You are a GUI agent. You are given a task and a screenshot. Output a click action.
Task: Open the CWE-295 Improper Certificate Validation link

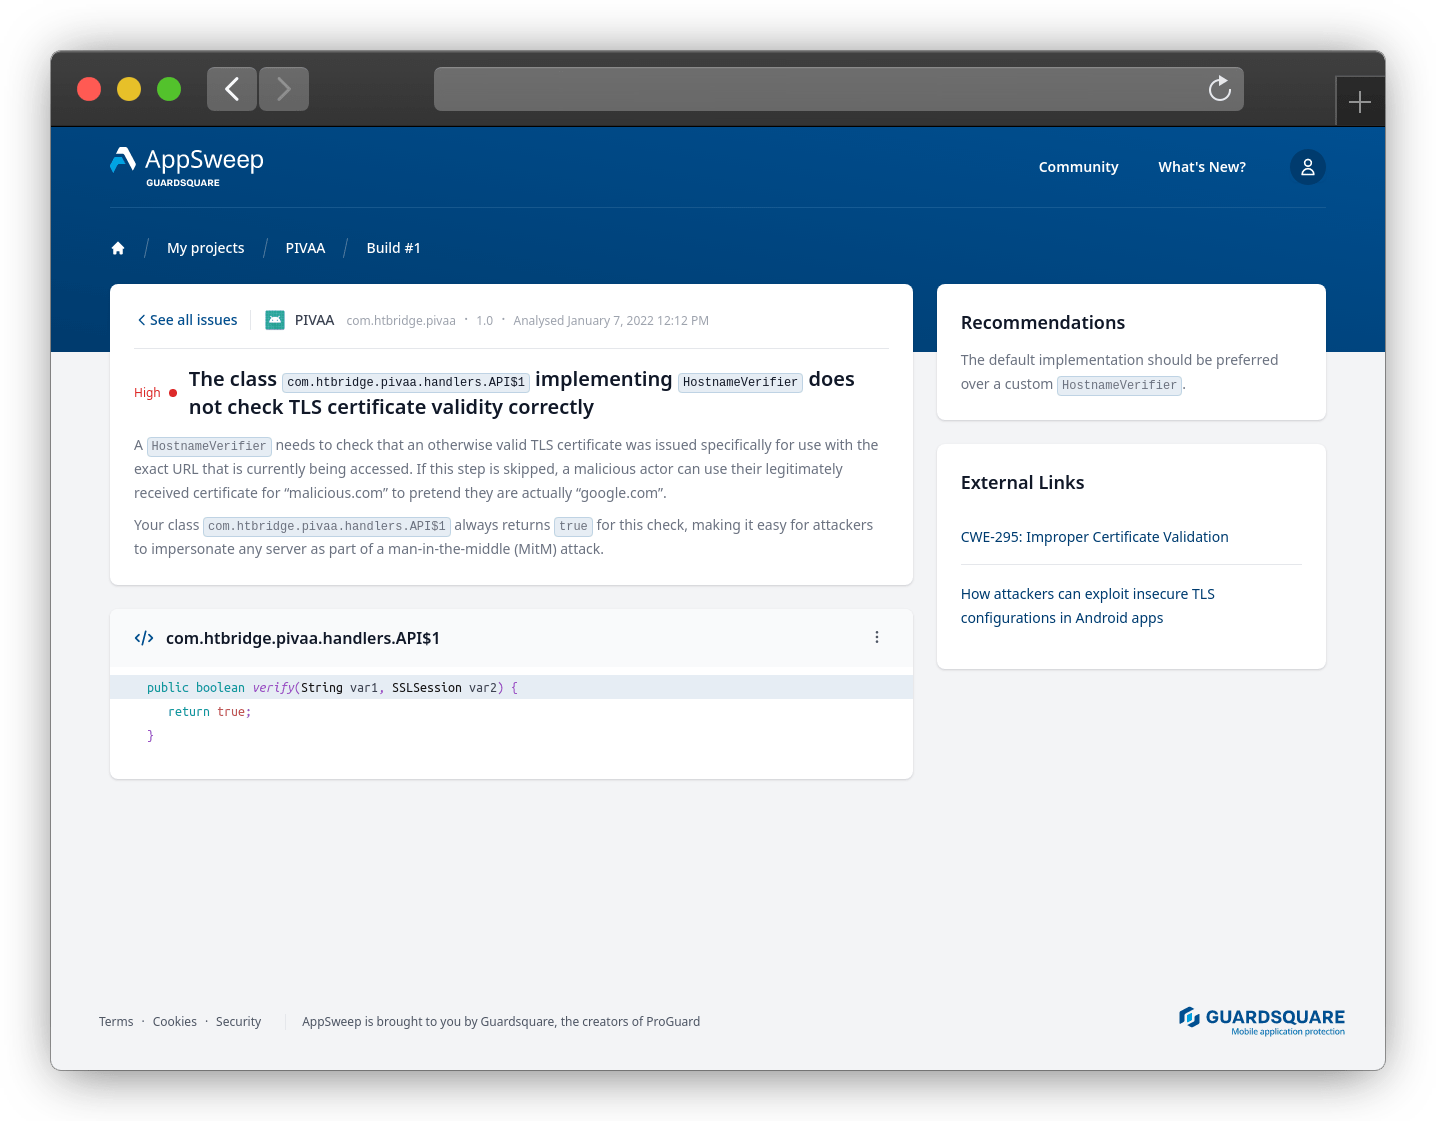click(x=1094, y=536)
